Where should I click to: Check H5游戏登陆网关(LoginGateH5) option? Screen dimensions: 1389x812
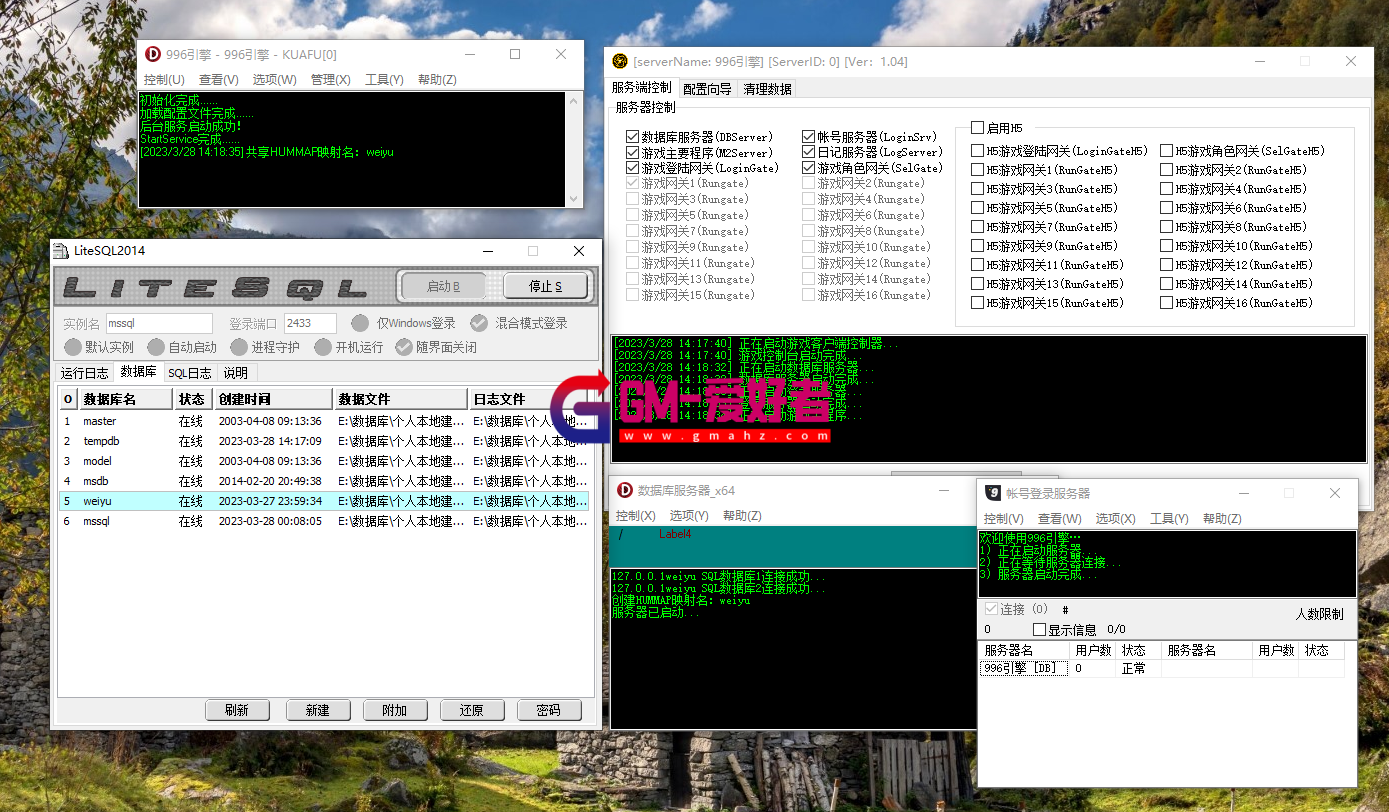click(x=978, y=151)
